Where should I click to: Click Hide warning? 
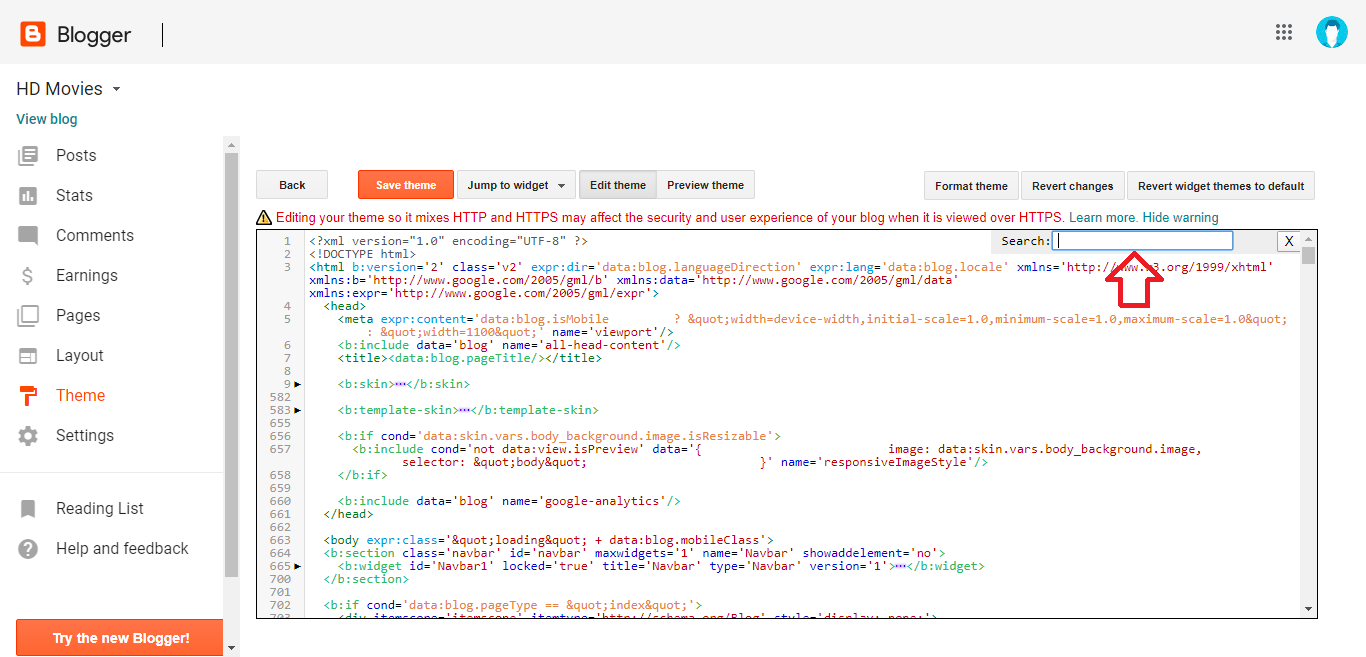coord(1181,217)
